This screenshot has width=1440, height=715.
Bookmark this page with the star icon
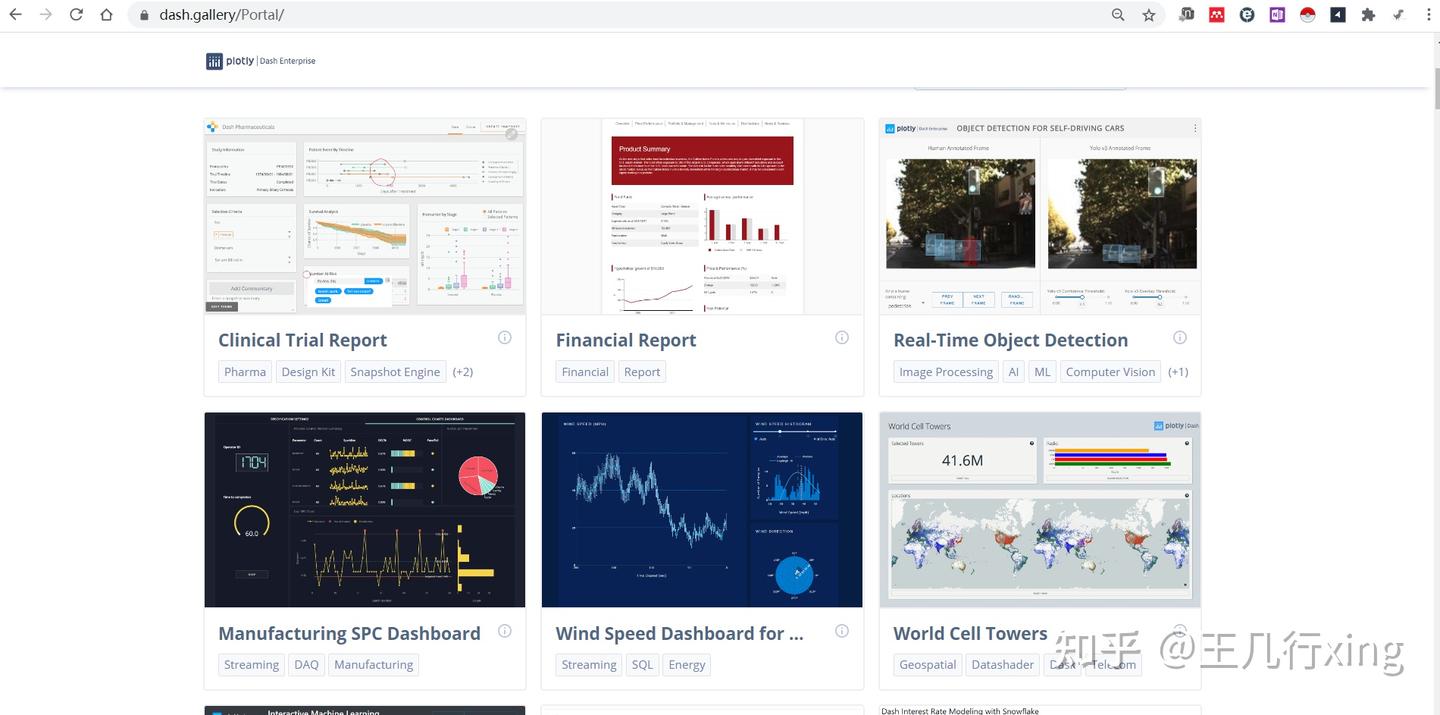[x=1149, y=15]
